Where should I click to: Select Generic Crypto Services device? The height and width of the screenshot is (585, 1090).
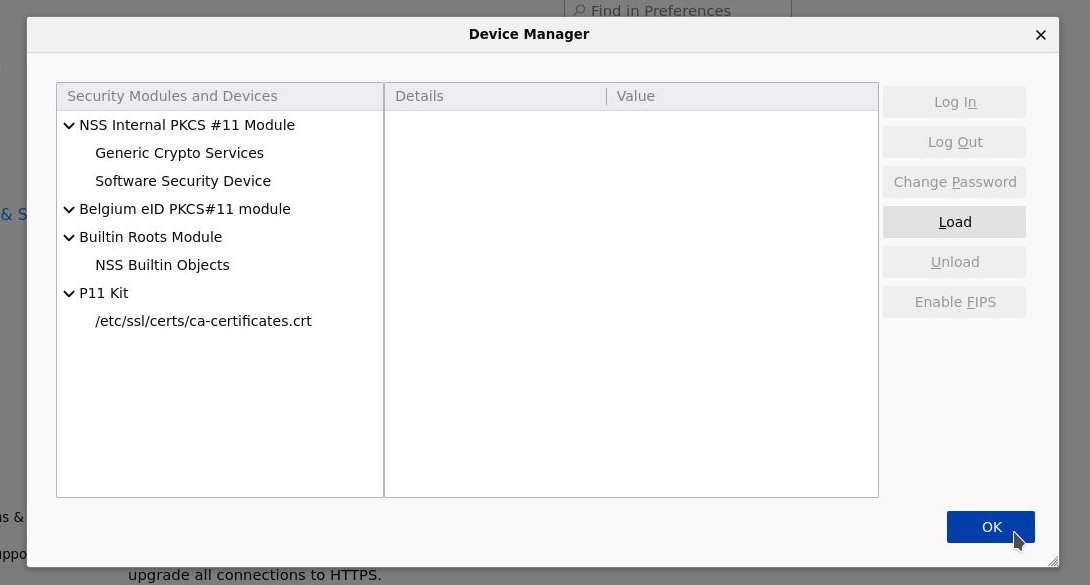coord(220,153)
